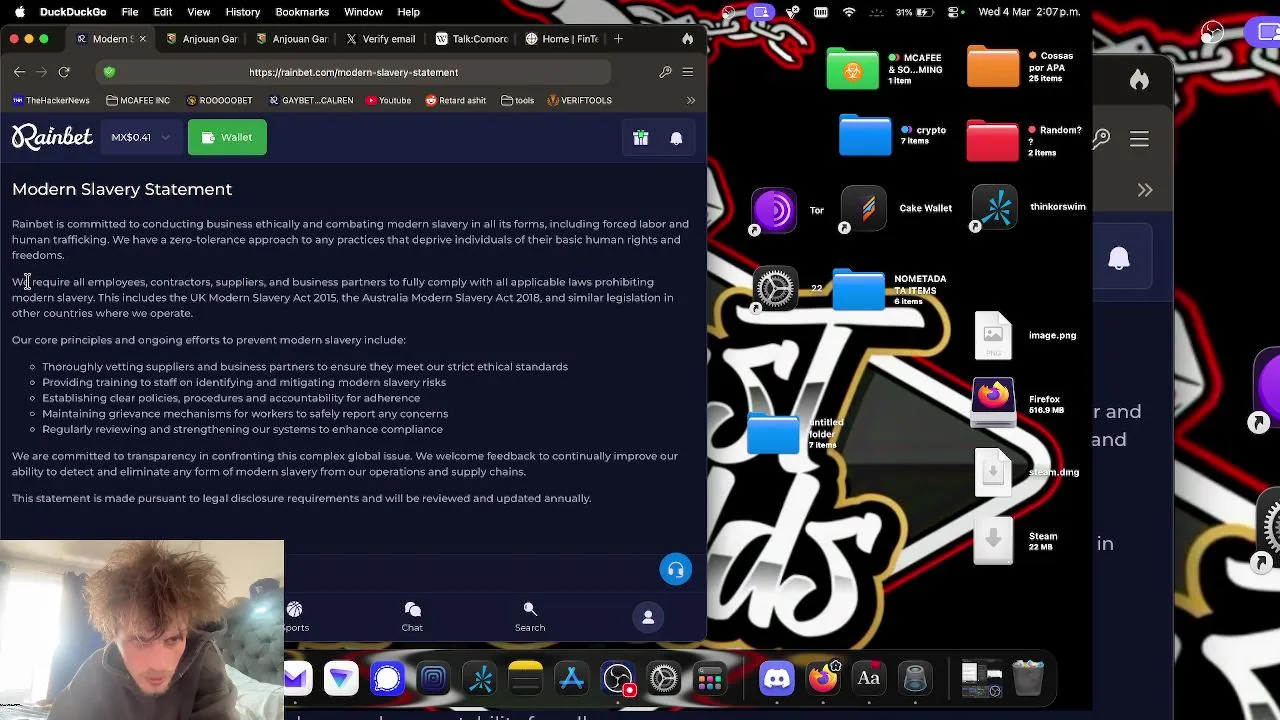Go back in the DuckDuckGo browser
The width and height of the screenshot is (1280, 720).
(19, 72)
